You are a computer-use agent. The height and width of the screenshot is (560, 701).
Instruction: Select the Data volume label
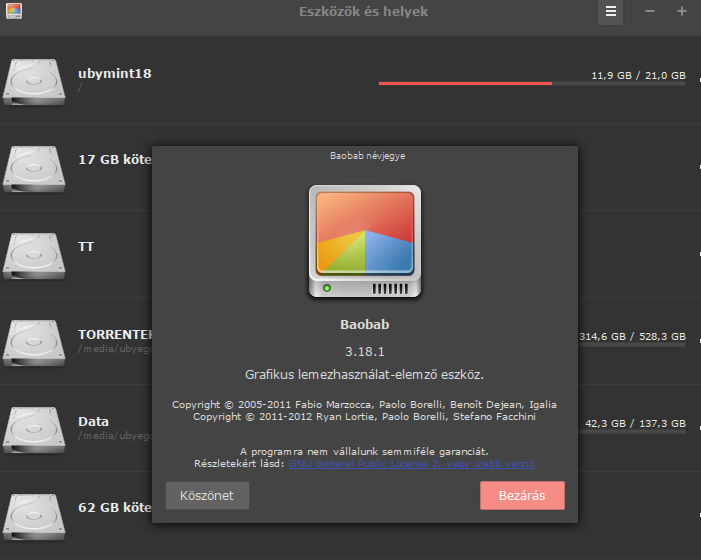tap(93, 421)
